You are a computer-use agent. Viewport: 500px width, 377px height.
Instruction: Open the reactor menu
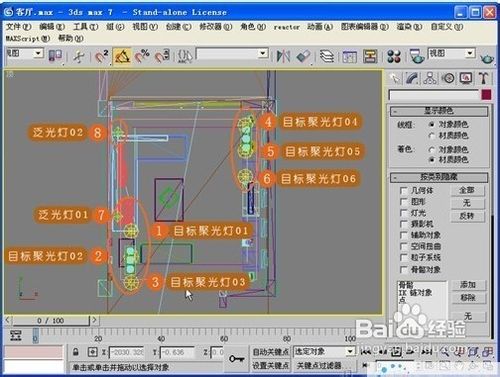(286, 27)
